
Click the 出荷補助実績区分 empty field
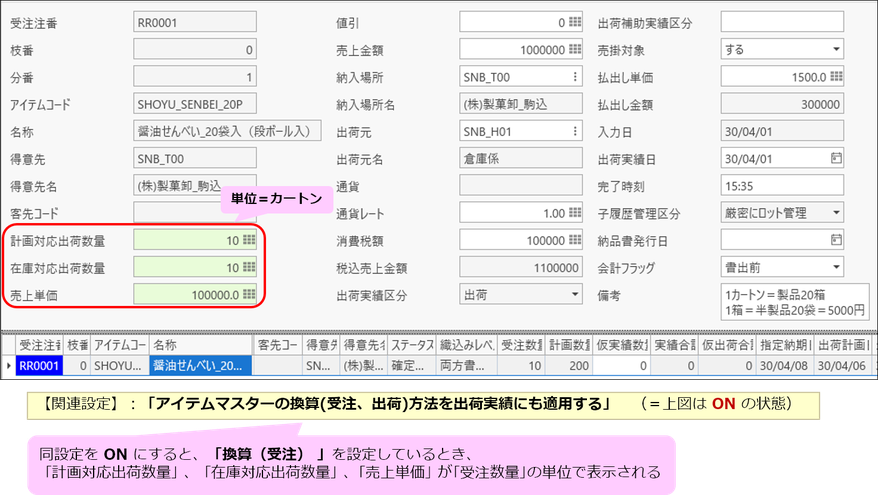[782, 22]
